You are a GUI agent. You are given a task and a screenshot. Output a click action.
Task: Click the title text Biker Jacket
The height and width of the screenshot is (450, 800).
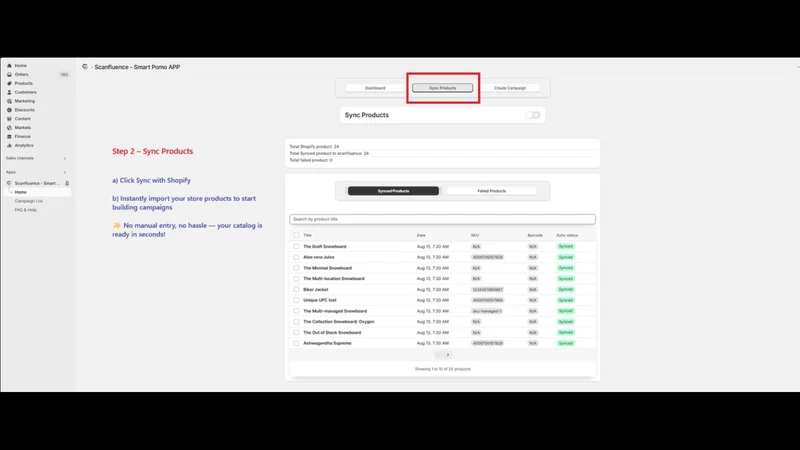[316, 289]
